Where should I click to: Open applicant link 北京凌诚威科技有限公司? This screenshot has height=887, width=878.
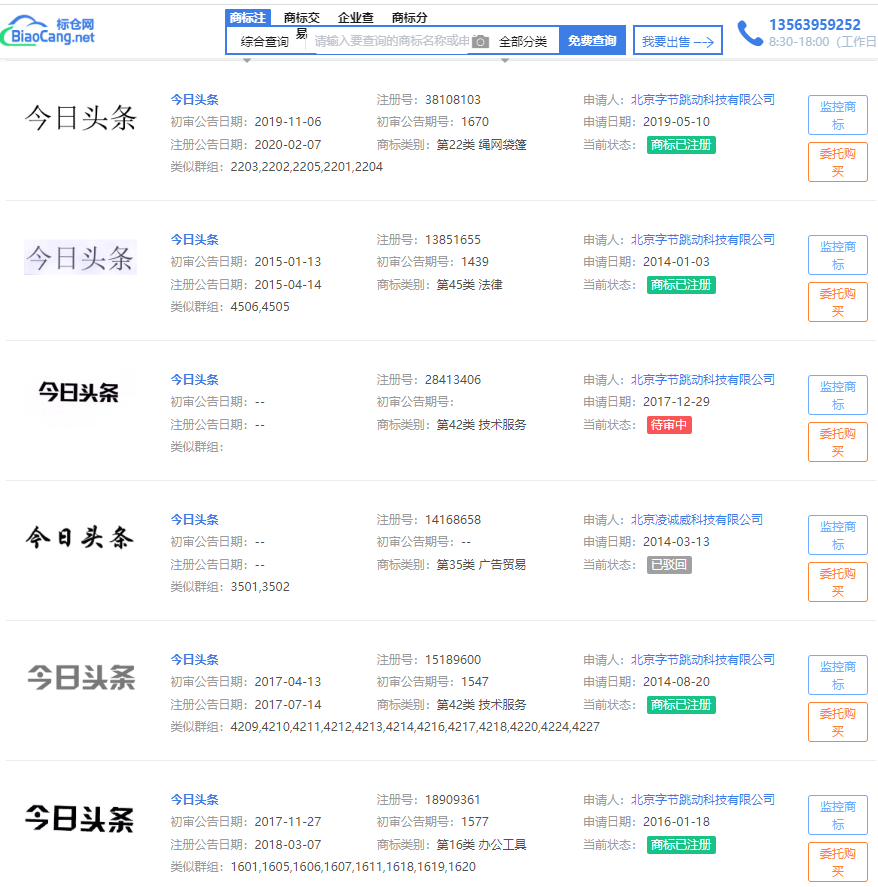point(697,519)
